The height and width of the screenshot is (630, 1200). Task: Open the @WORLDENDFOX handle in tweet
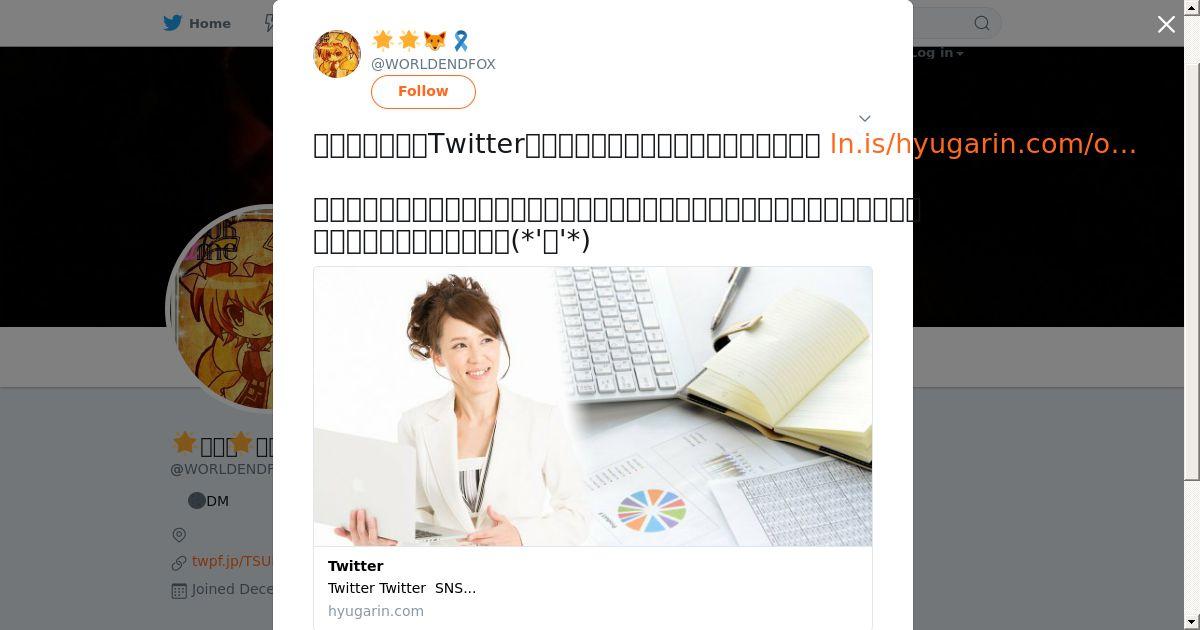[433, 64]
